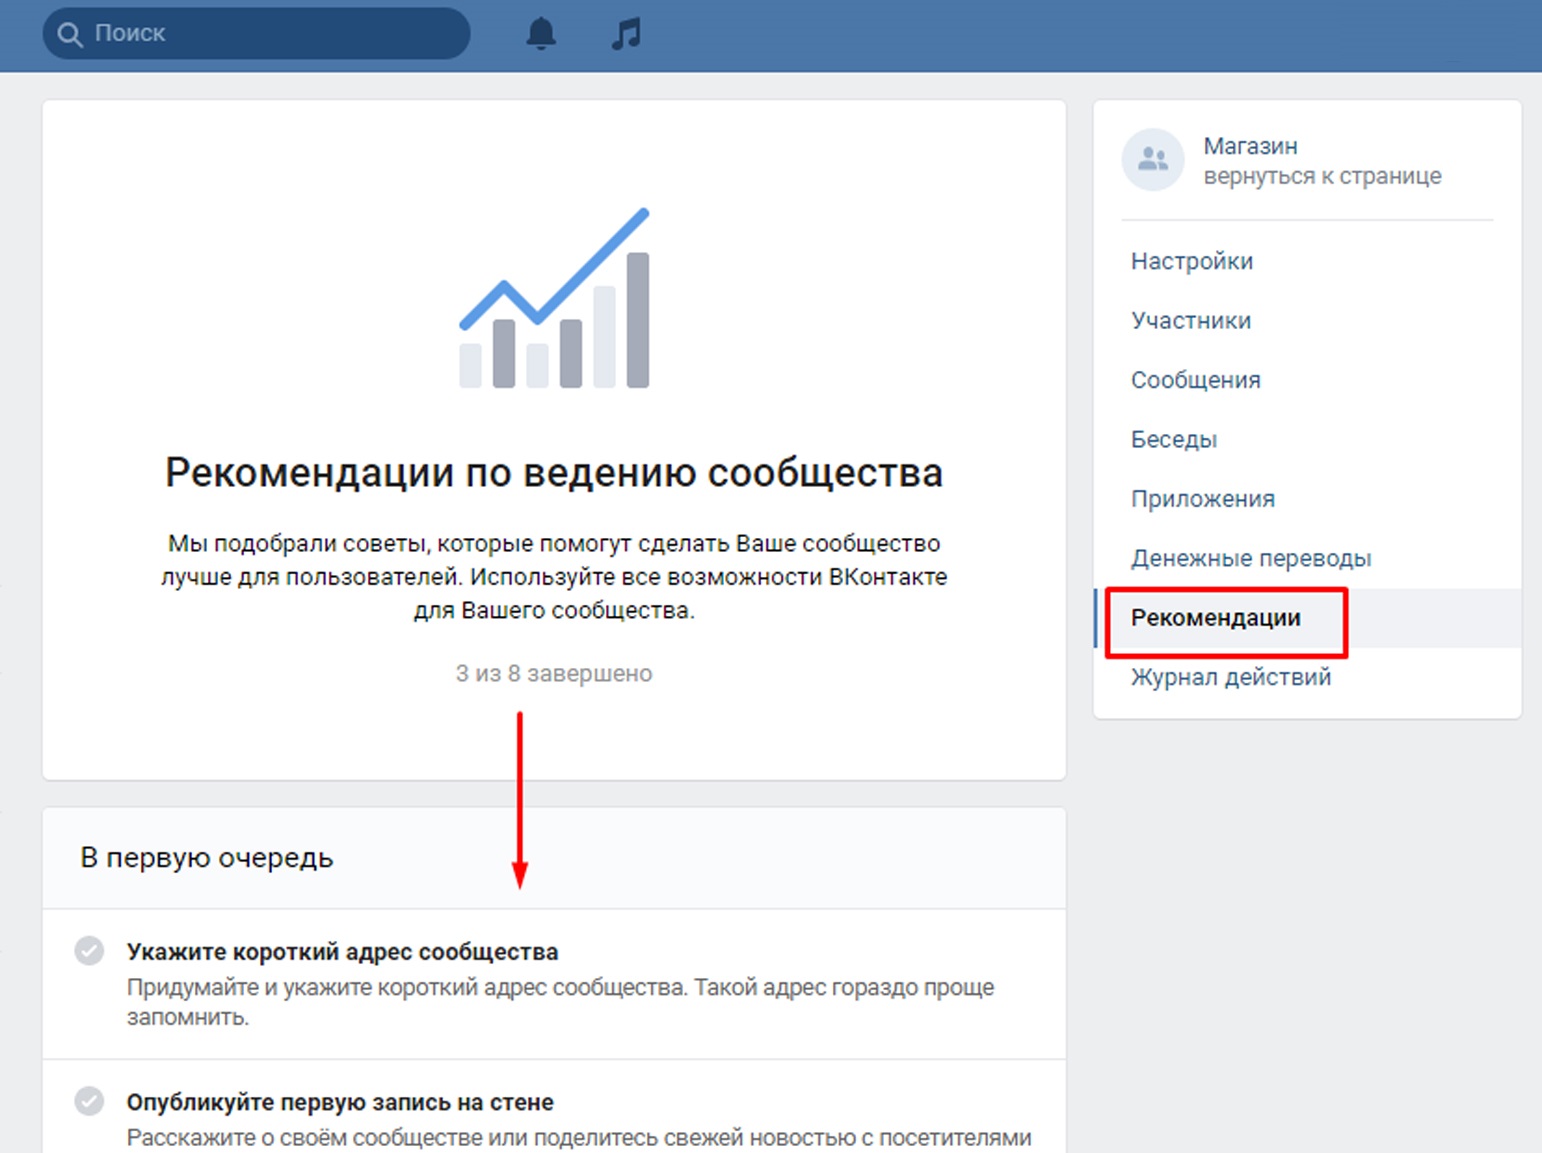Open the Укажите короткий адрес сообщества recommendation
Screen dimensions: 1542x1153
342,952
